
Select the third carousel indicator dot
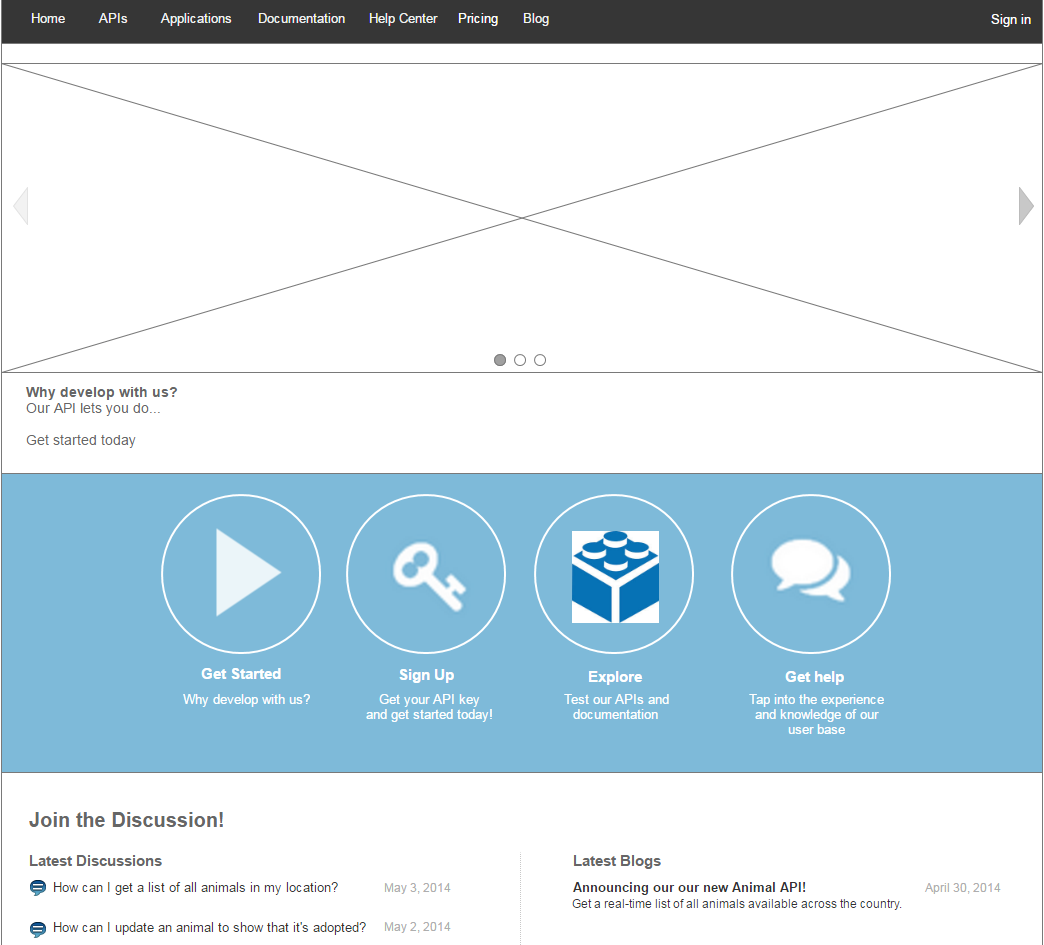(540, 360)
